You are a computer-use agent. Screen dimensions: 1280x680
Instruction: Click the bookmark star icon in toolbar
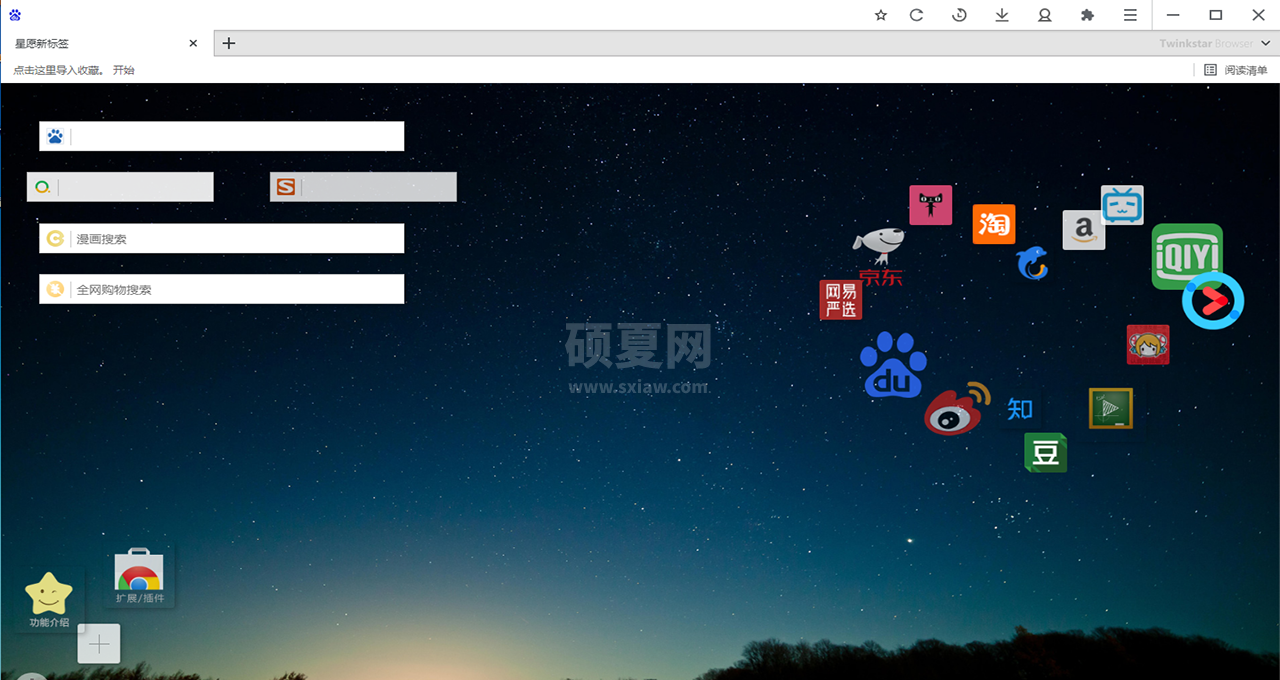[x=881, y=15]
